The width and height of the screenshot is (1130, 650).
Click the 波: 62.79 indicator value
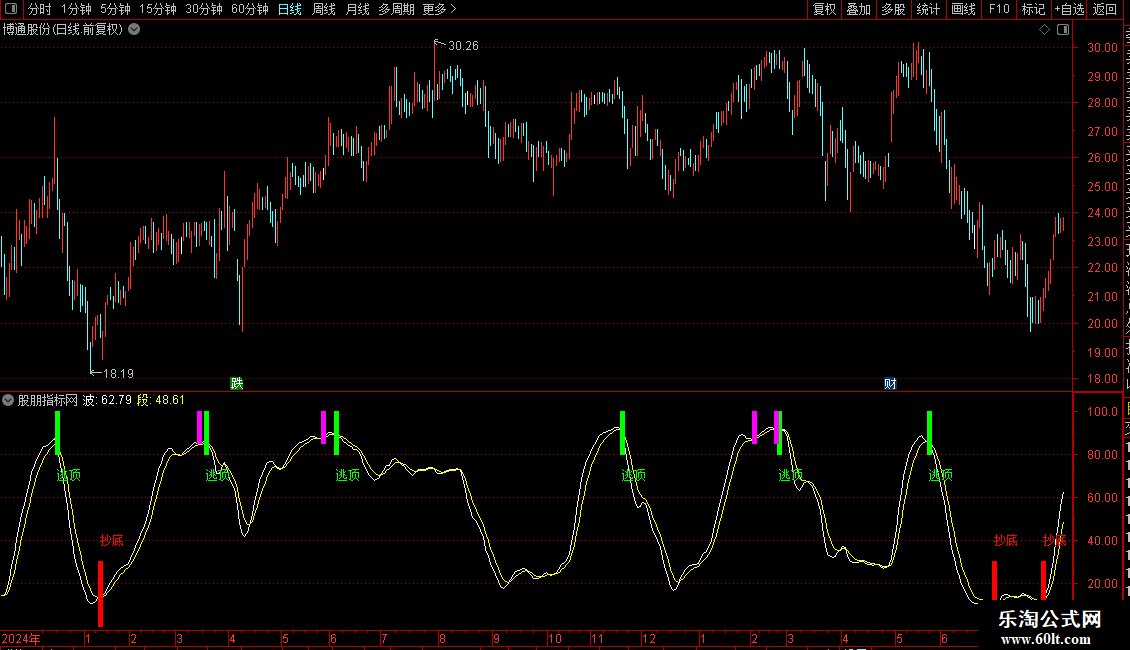pyautogui.click(x=107, y=400)
